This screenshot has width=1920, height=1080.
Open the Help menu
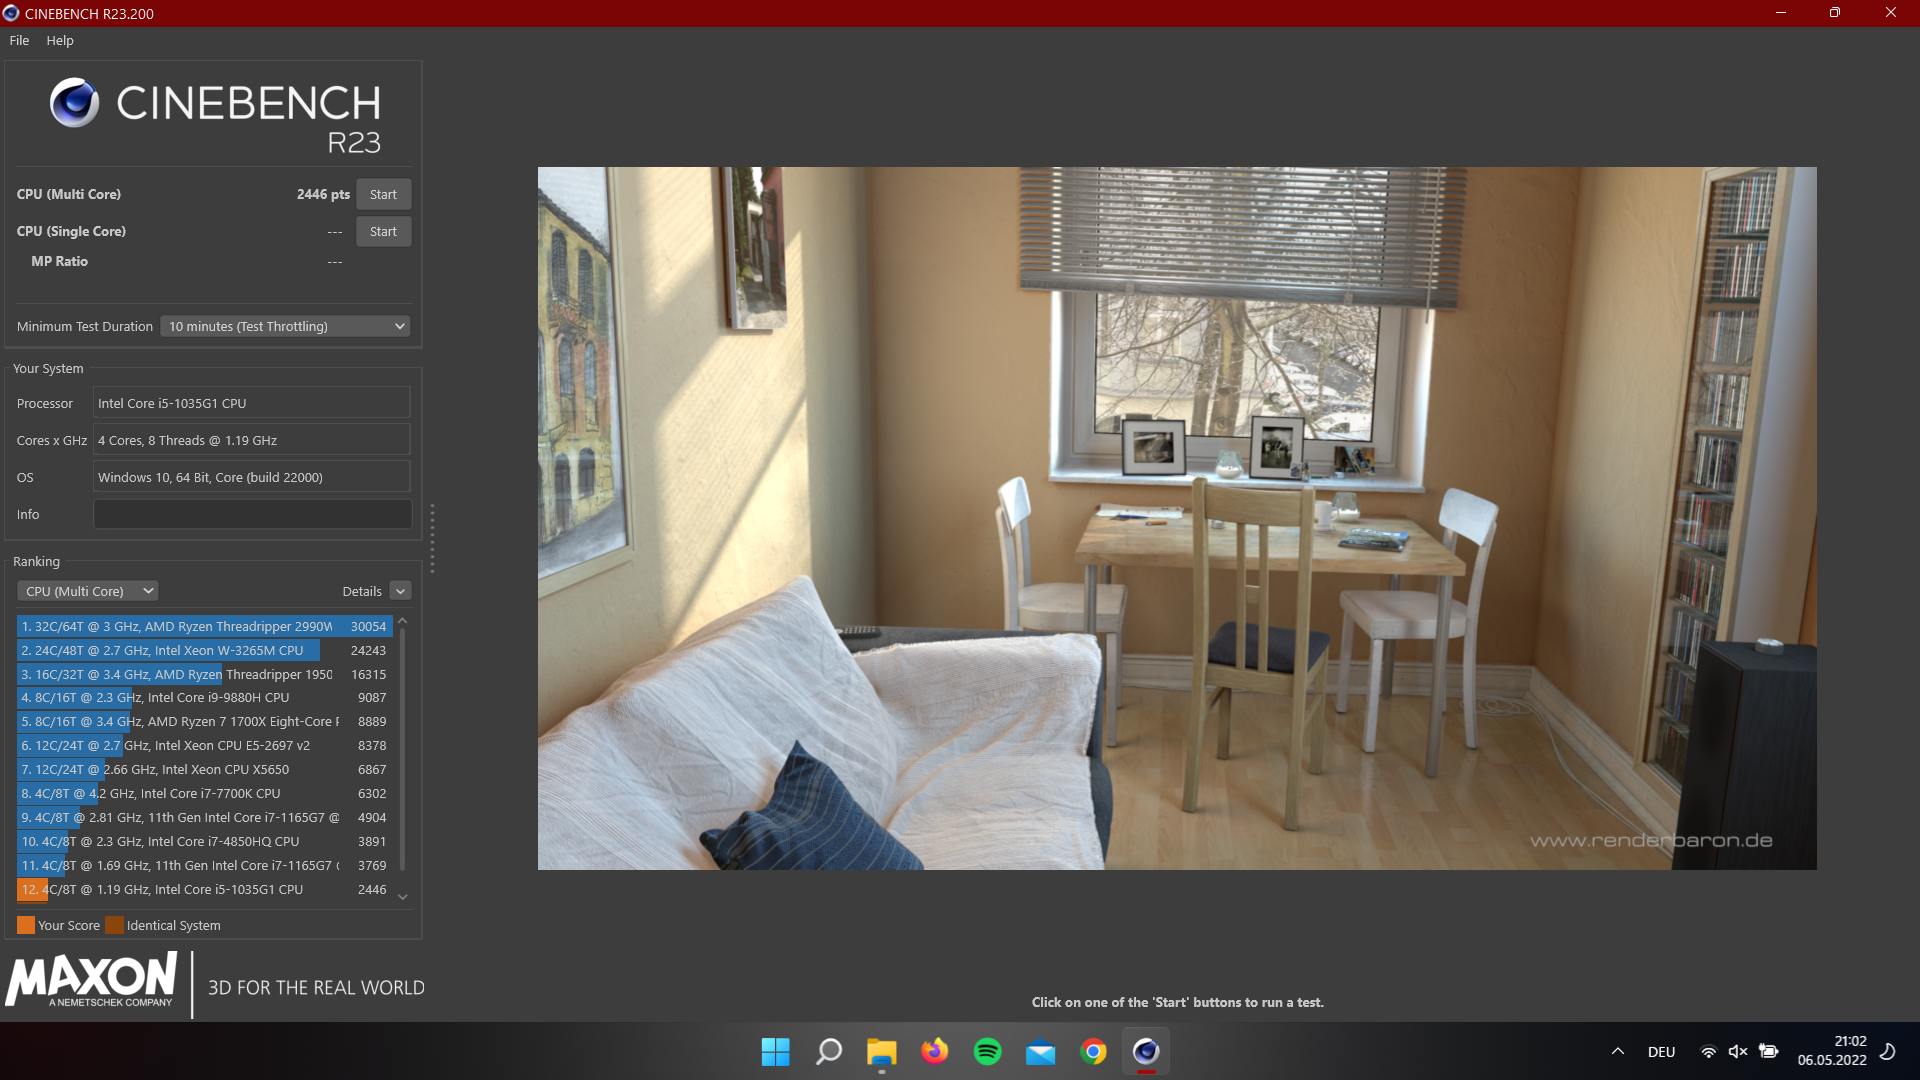point(60,40)
